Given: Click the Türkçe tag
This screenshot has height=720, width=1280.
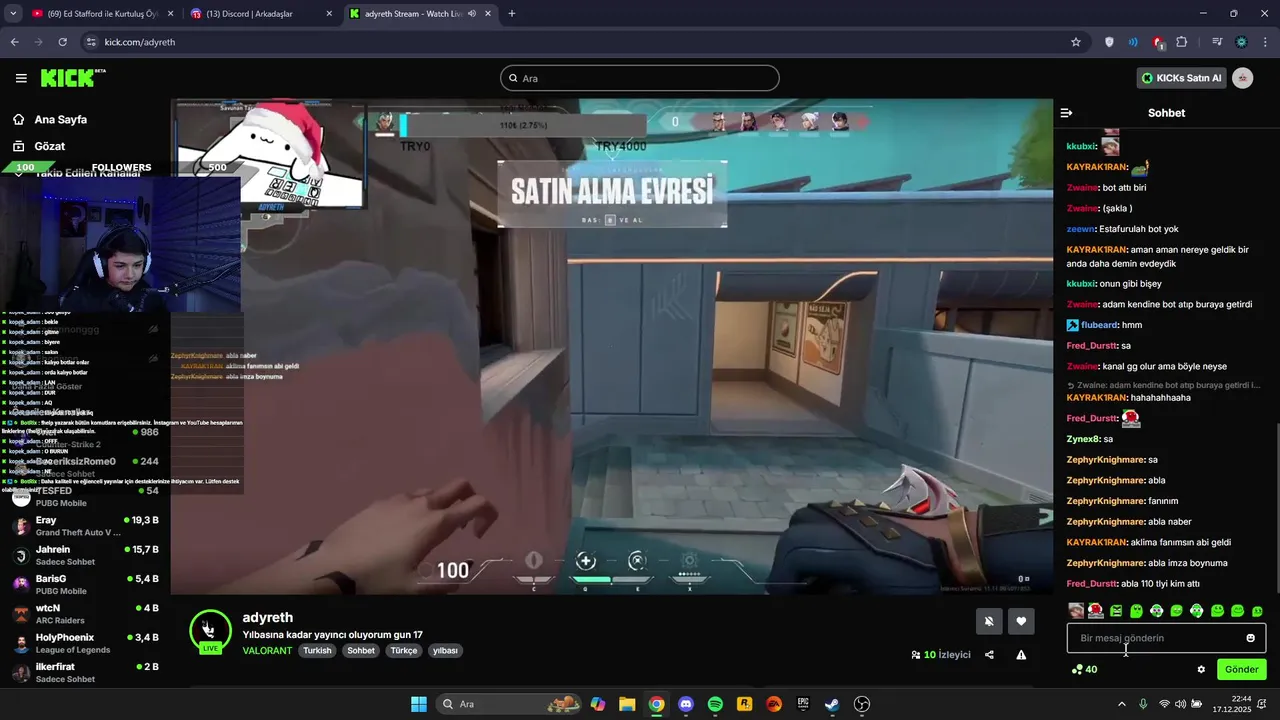Looking at the screenshot, I should coord(404,650).
